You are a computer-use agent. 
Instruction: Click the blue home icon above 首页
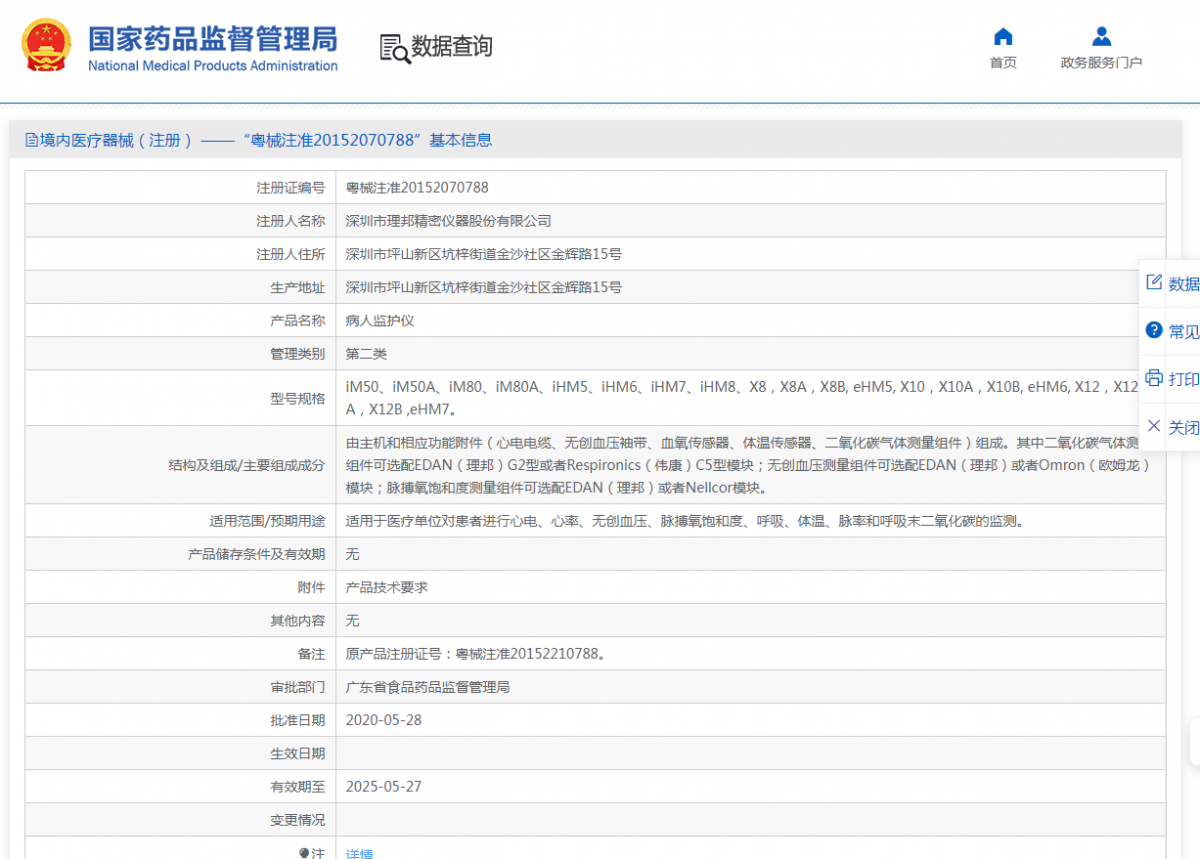pyautogui.click(x=1002, y=37)
